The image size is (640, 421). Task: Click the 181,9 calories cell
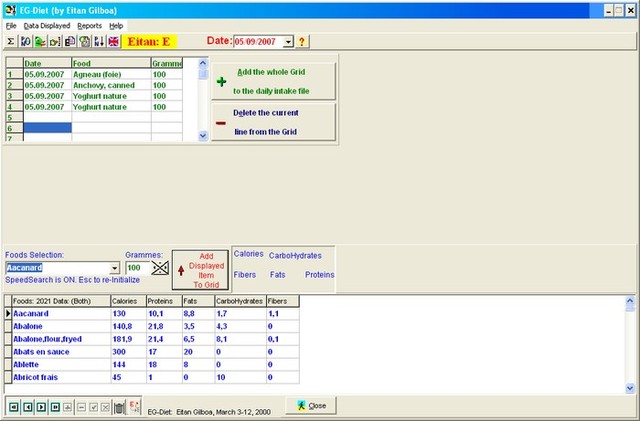tap(128, 339)
